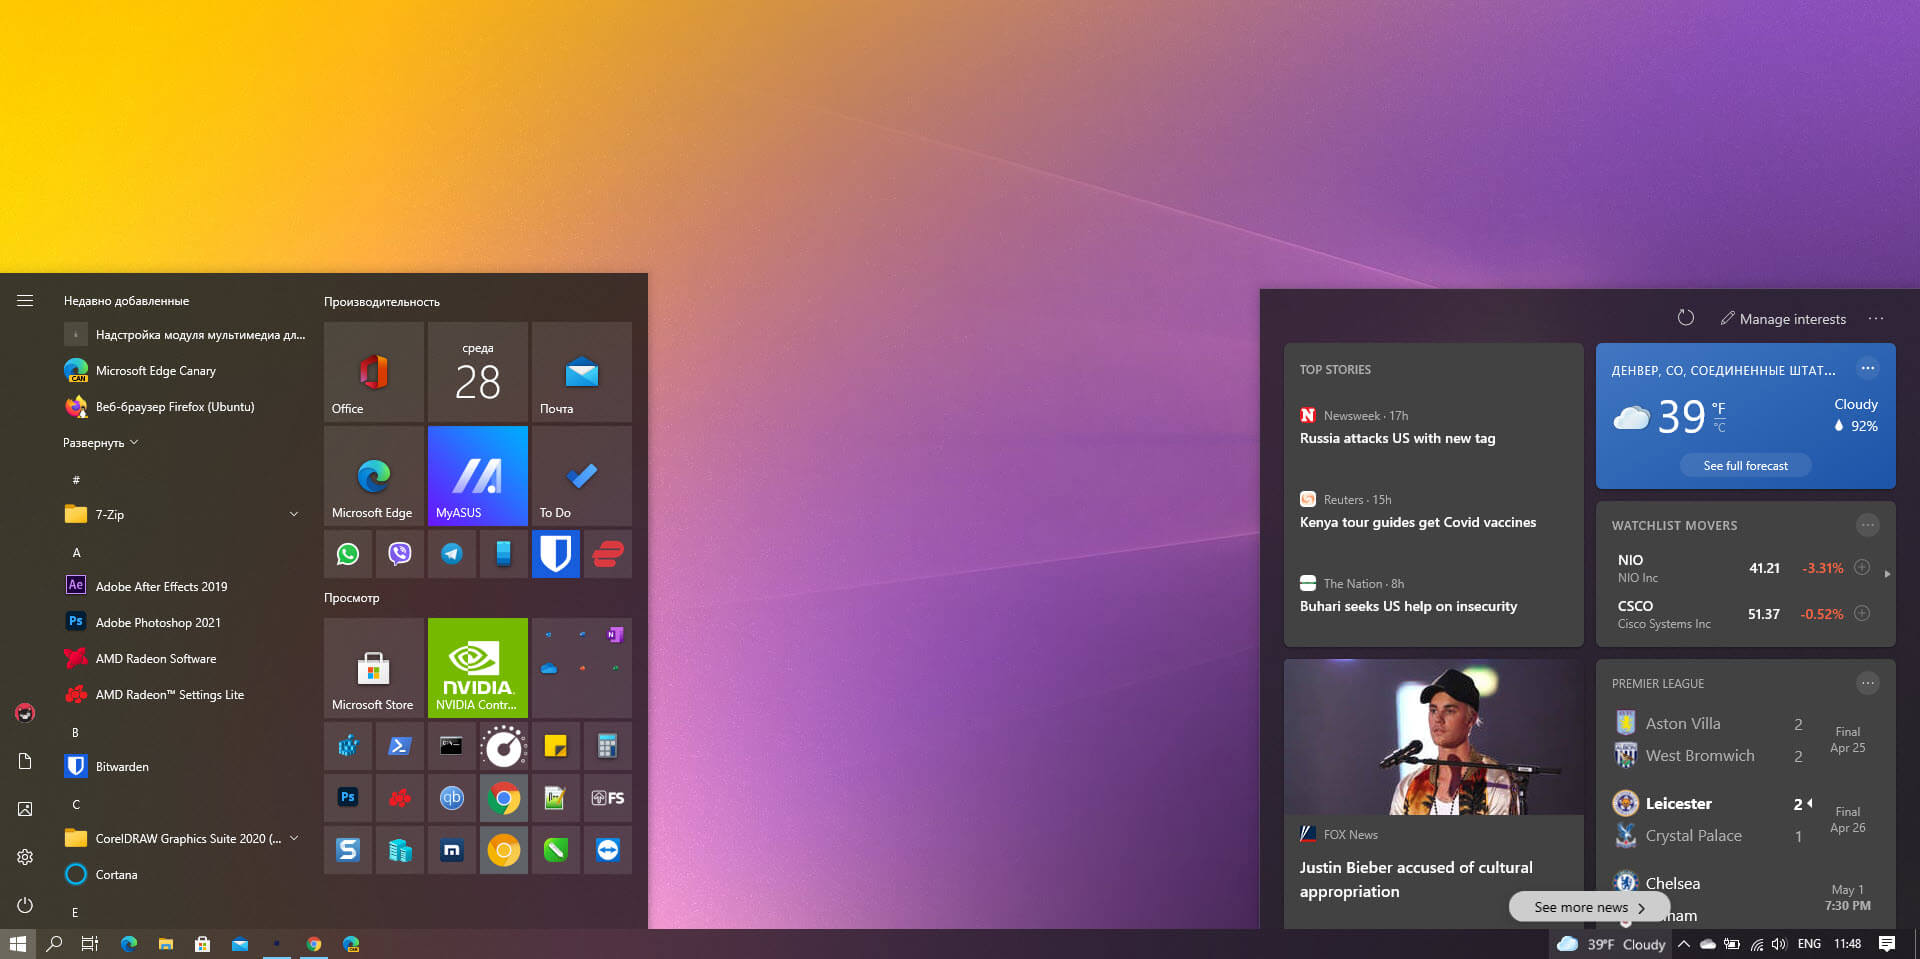Launch the Viber small tile

(400, 554)
